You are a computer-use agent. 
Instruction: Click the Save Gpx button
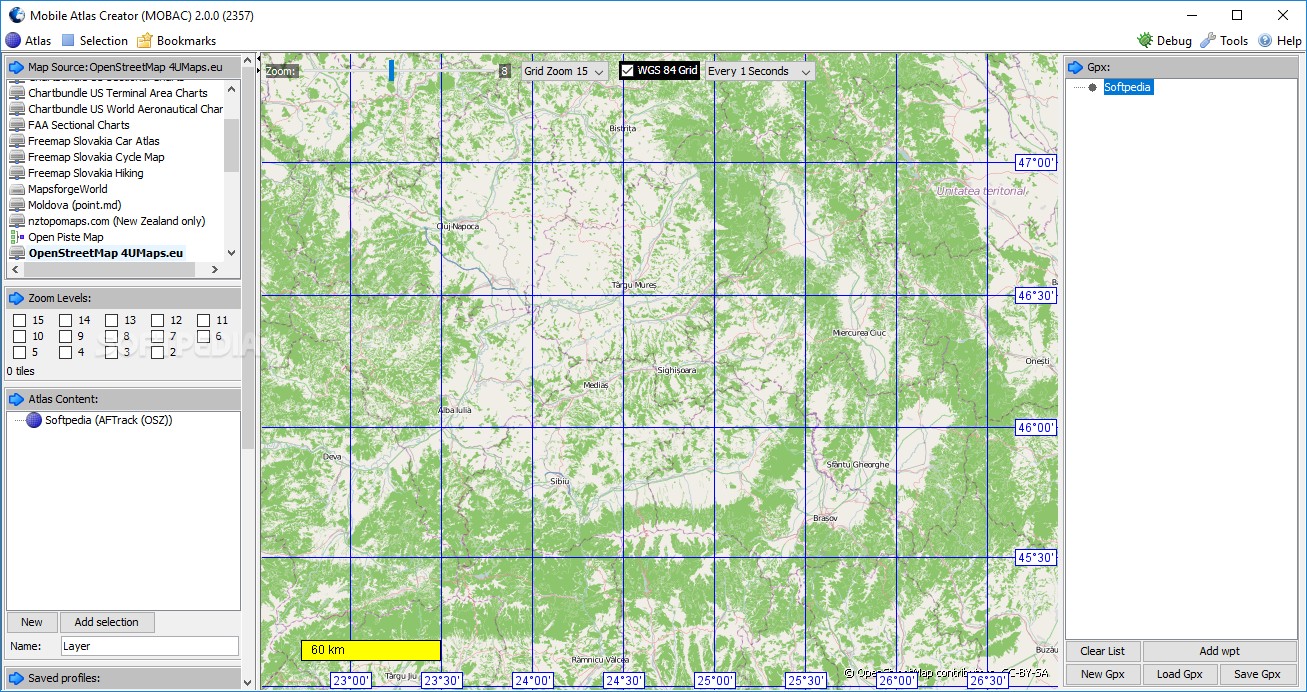tap(1258, 674)
